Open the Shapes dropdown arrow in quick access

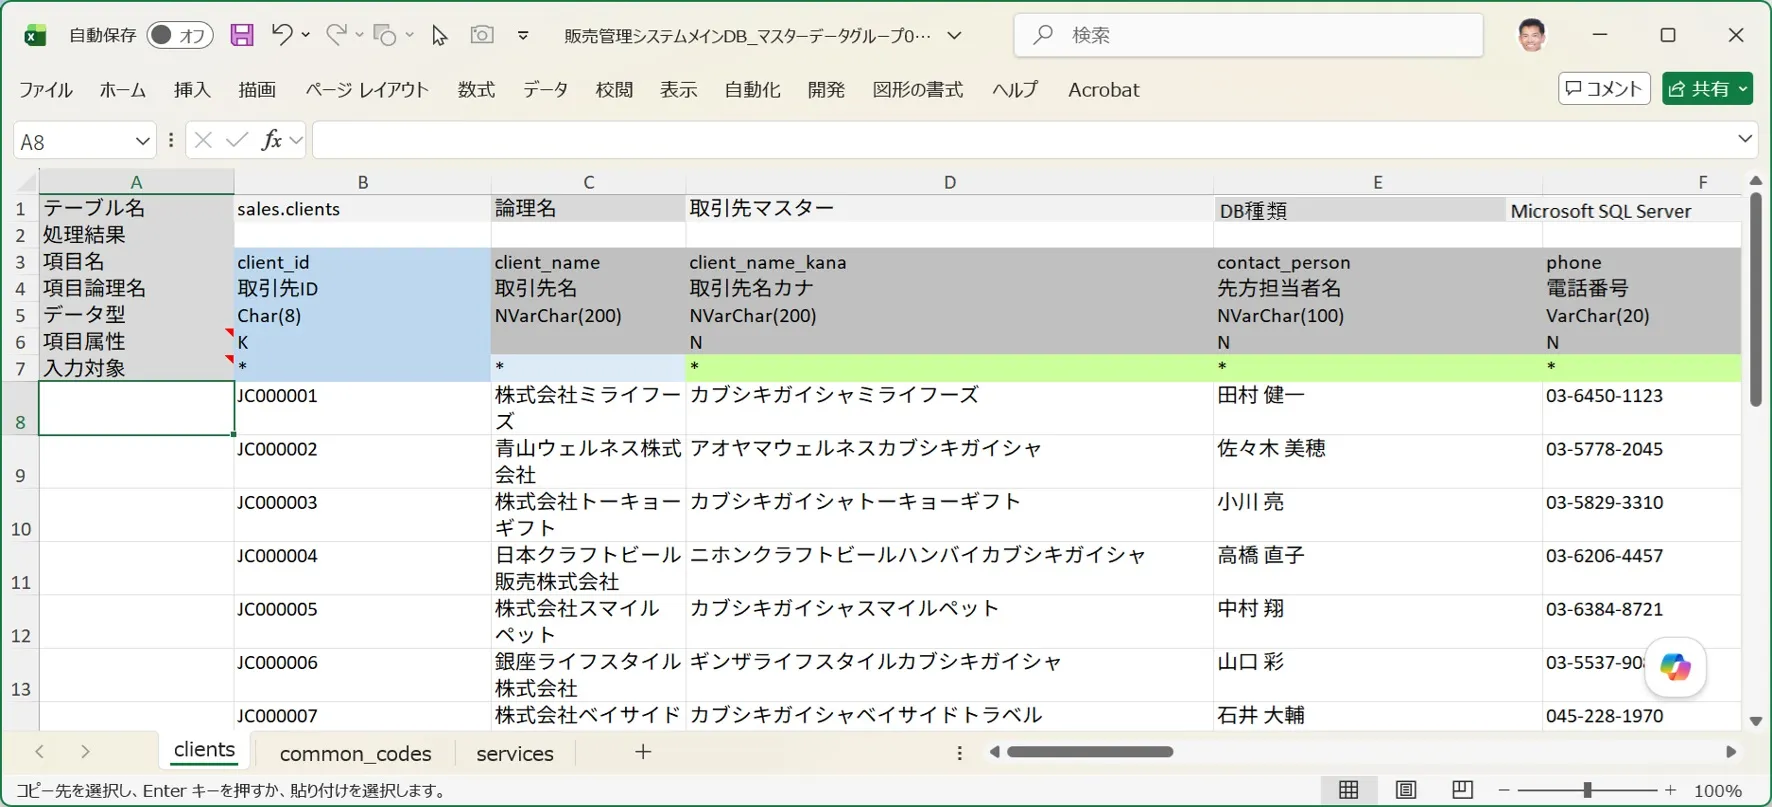410,35
